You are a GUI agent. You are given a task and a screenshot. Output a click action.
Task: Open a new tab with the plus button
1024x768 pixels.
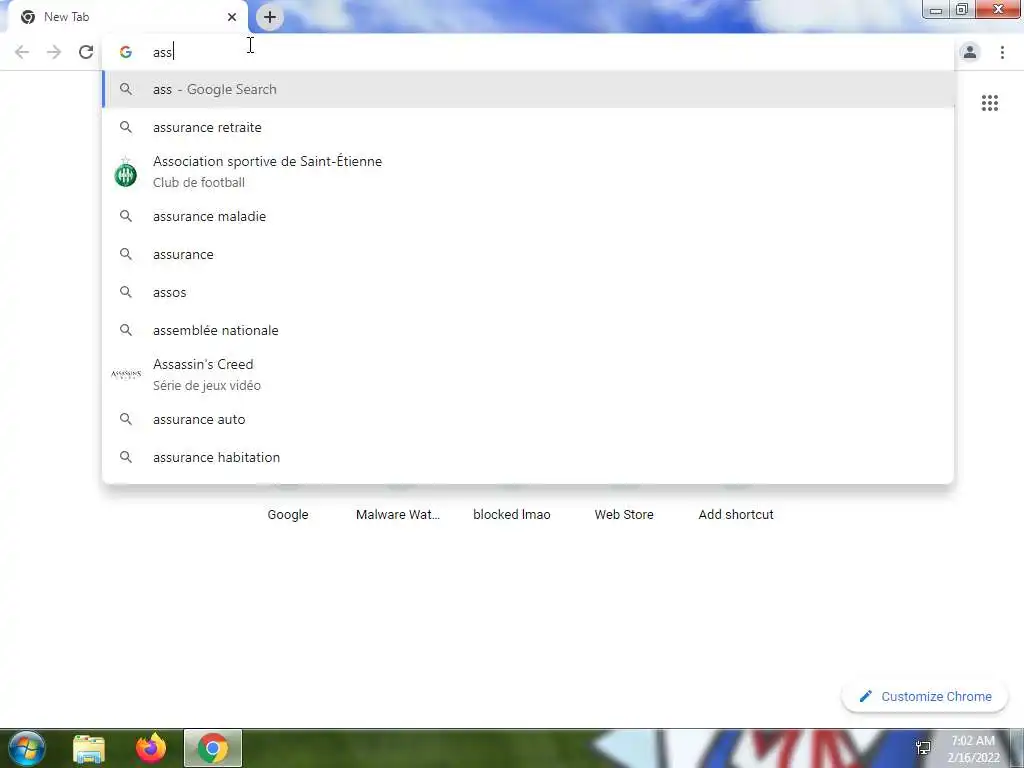270,17
